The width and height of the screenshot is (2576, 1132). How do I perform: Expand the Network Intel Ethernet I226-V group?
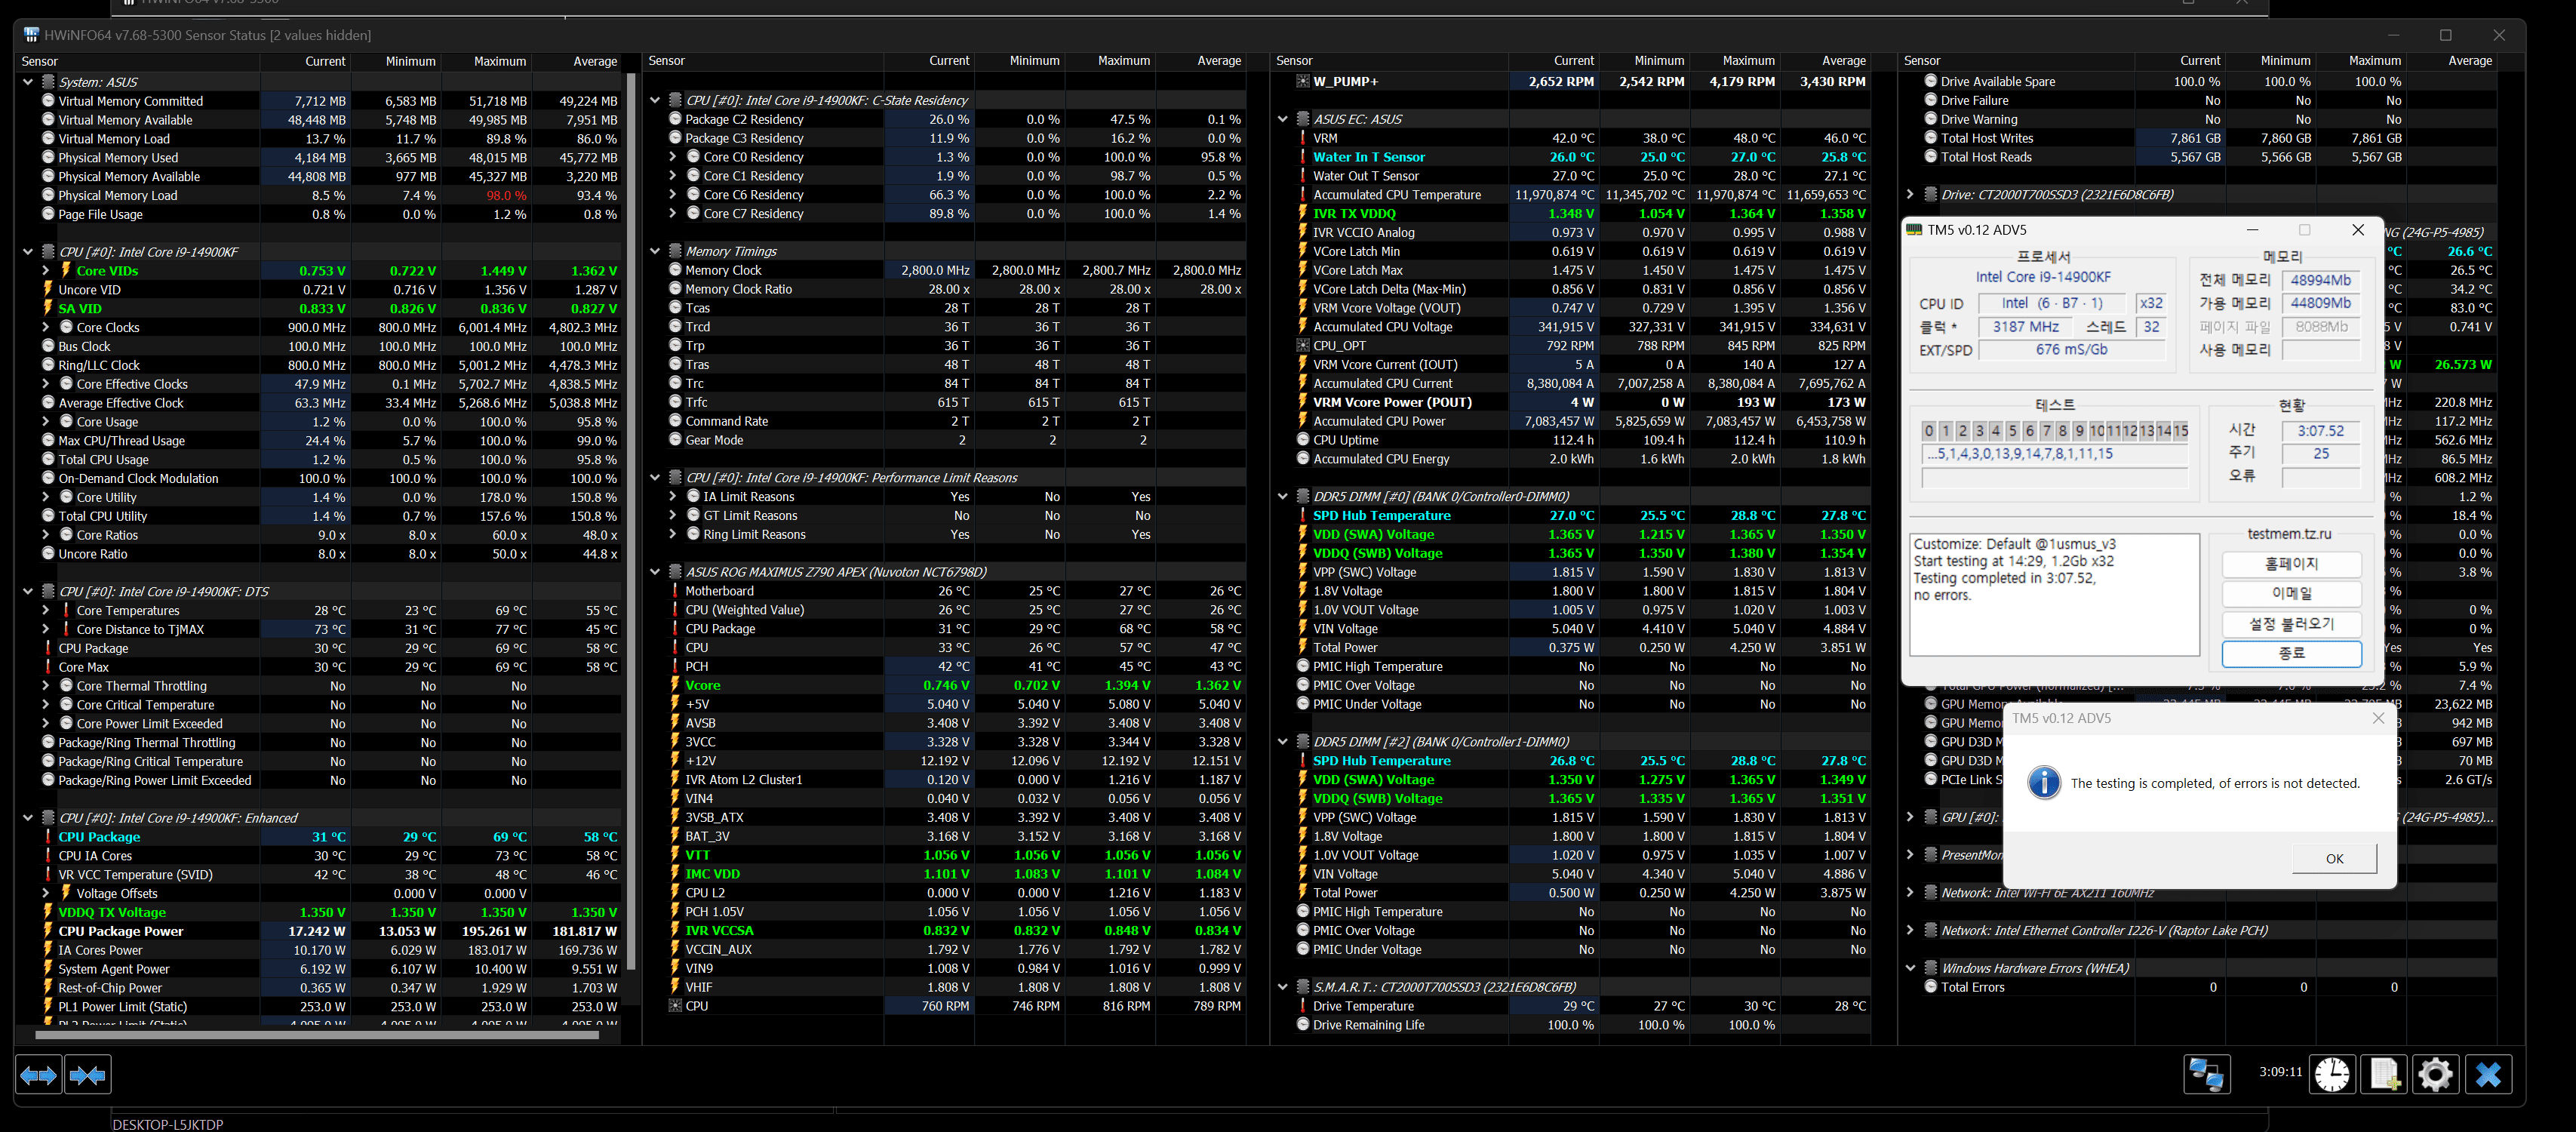click(1910, 930)
